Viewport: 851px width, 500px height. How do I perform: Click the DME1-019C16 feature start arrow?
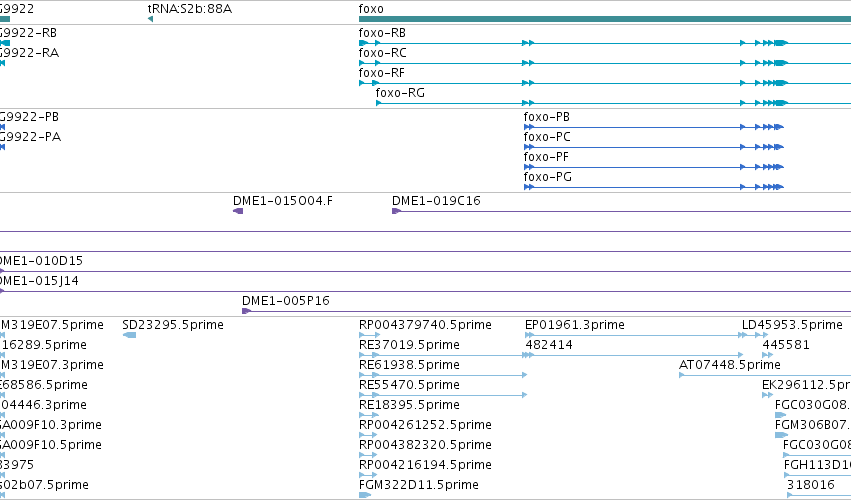396,211
